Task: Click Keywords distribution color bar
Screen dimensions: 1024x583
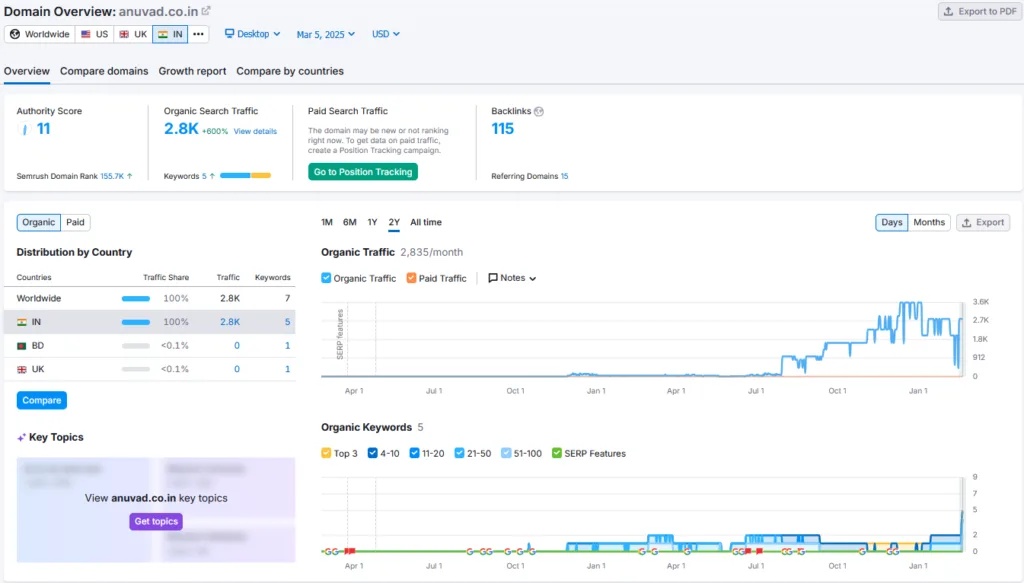Action: (x=246, y=176)
